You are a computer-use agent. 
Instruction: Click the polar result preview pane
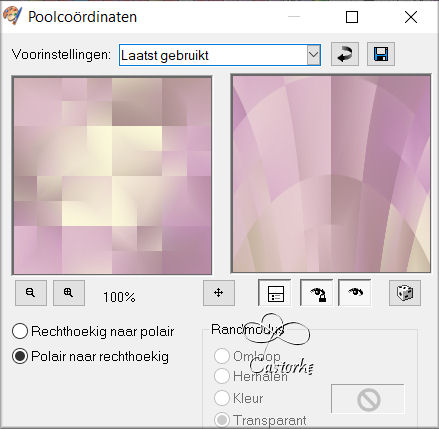coord(331,173)
